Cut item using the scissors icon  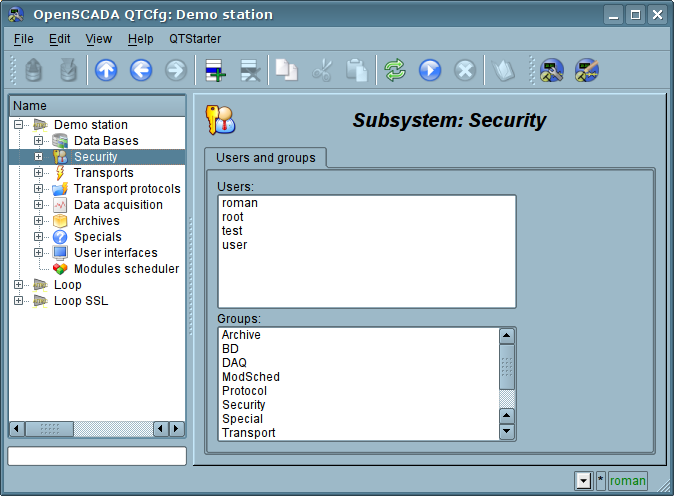tap(322, 70)
